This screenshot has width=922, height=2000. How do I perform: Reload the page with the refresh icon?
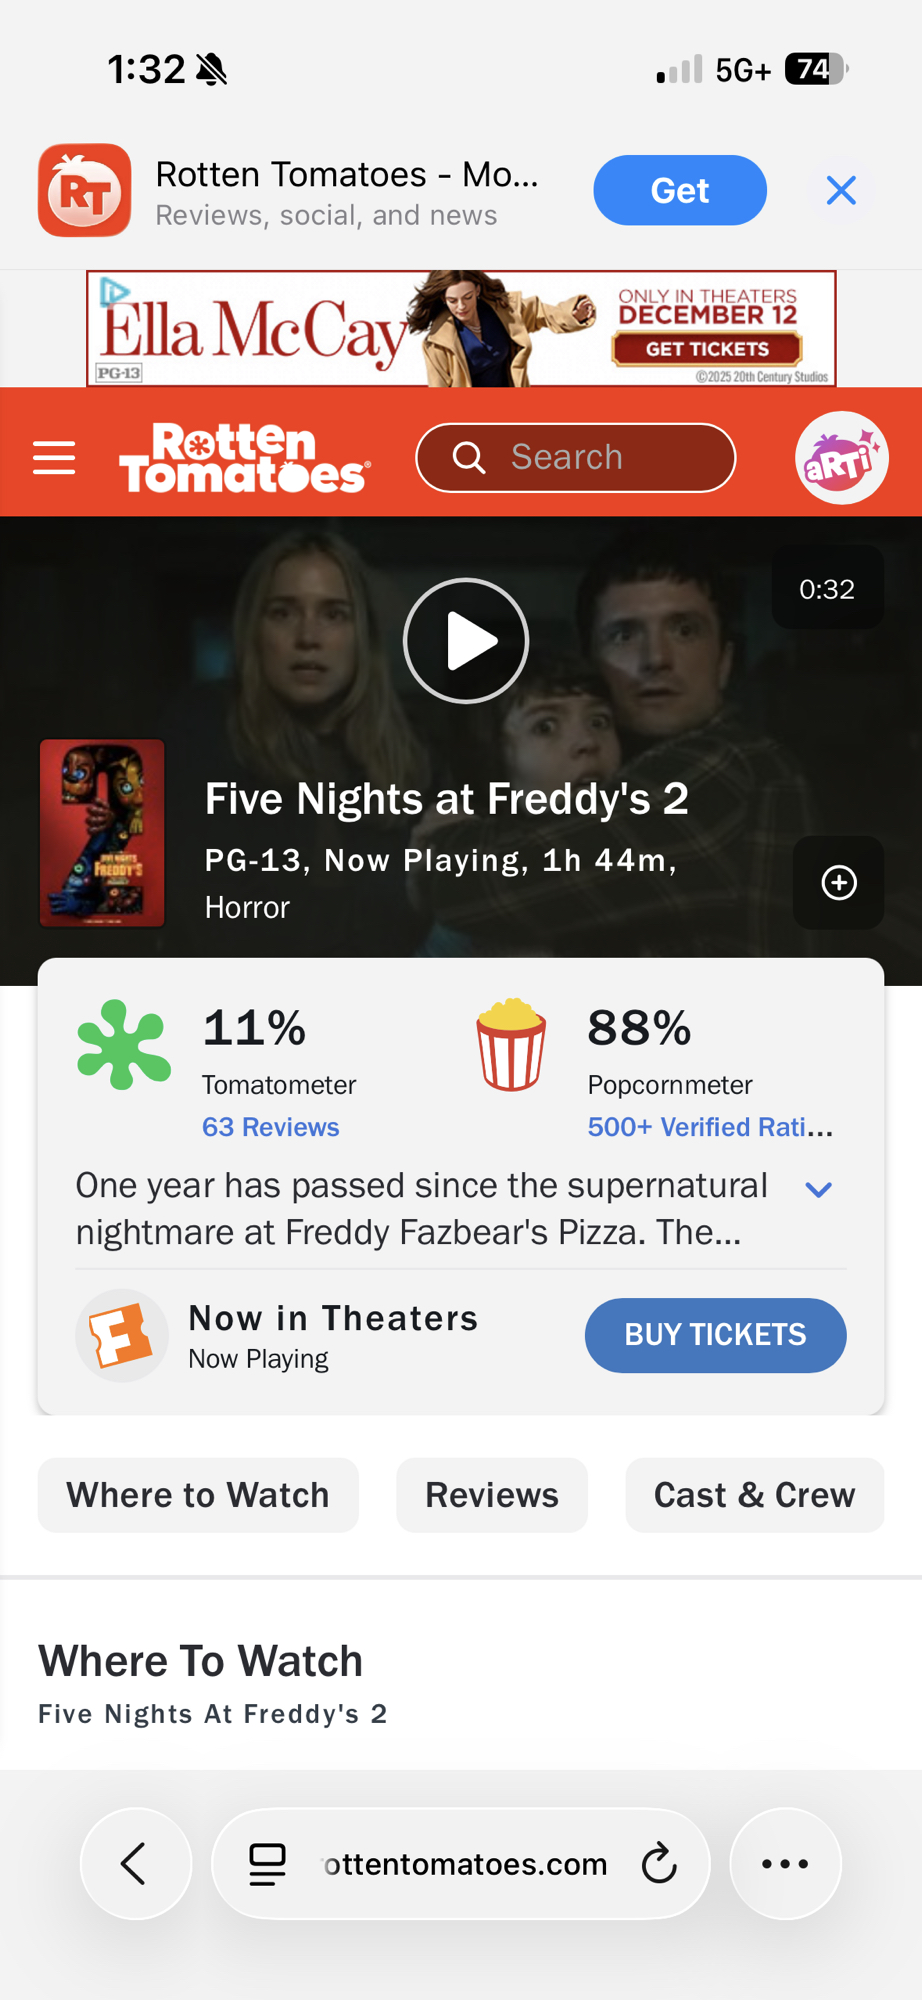[659, 1864]
